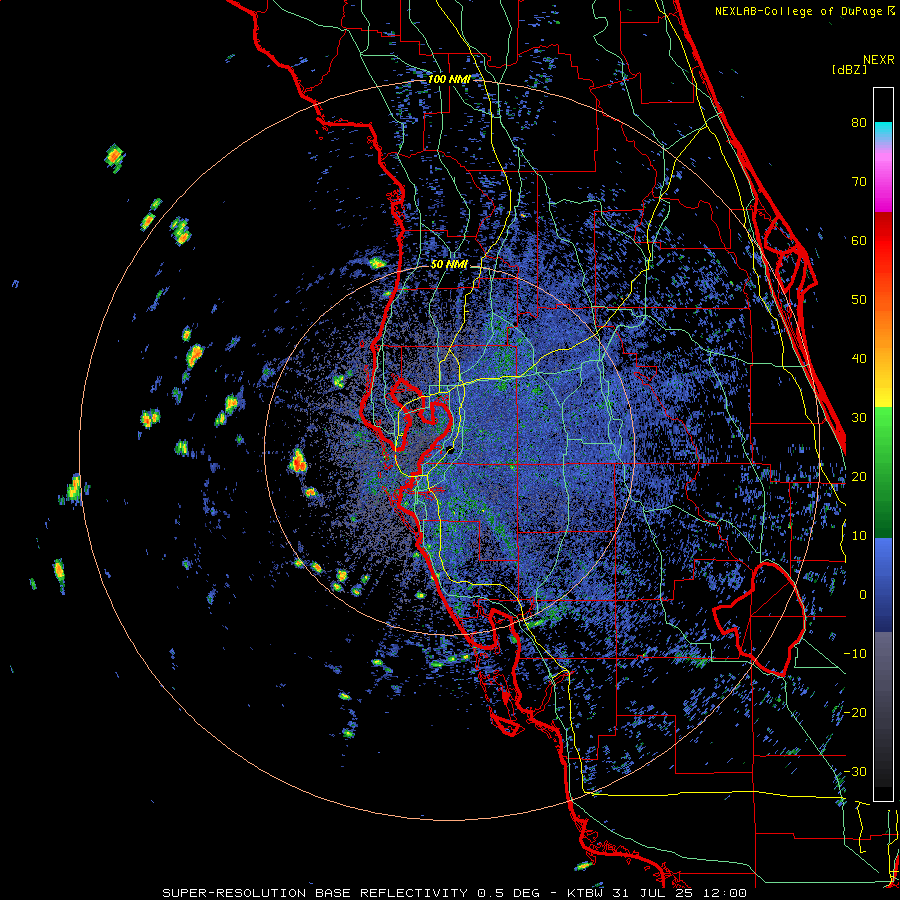Viewport: 900px width, 900px height.
Task: Click the NEXLAB-College of DuPage header text
Action: [x=804, y=11]
